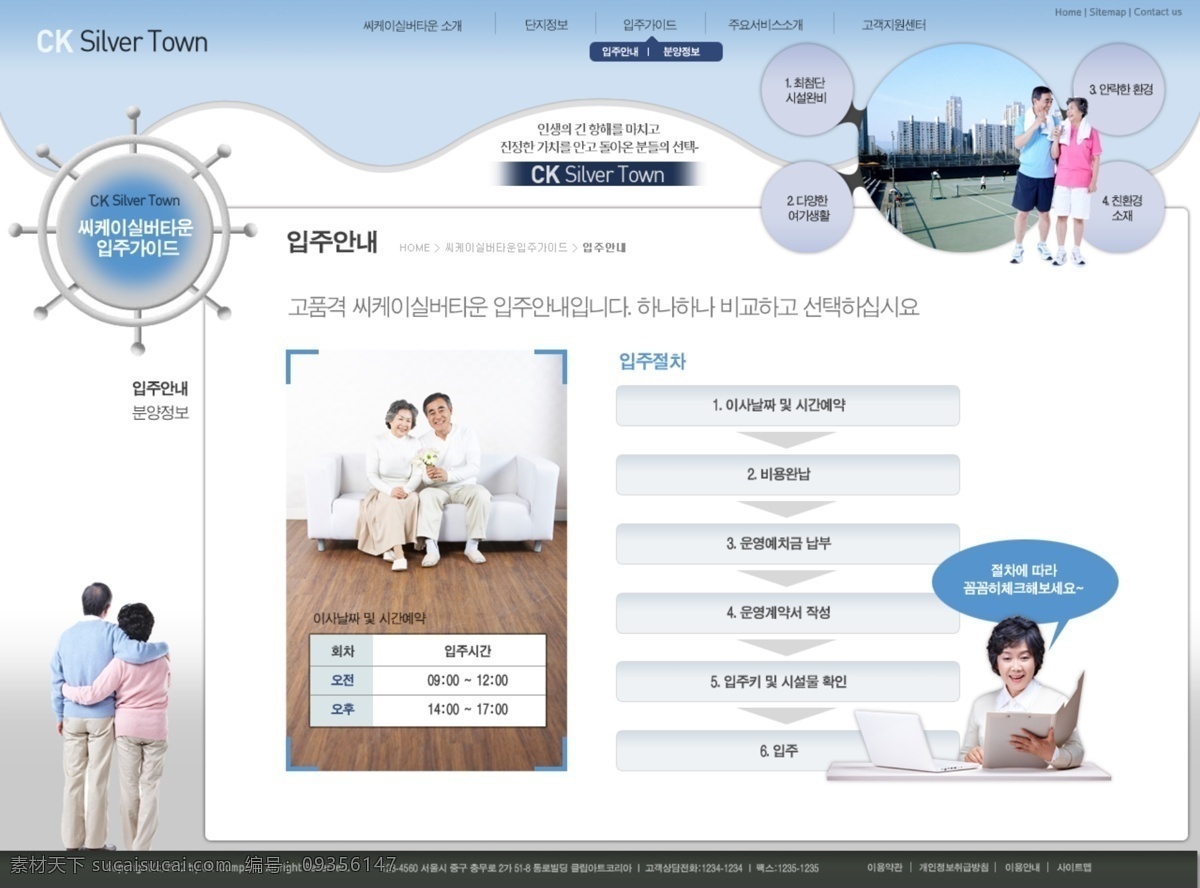The image size is (1200, 888).
Task: Click step 3. 운영예치금 납부
Action: [x=788, y=543]
